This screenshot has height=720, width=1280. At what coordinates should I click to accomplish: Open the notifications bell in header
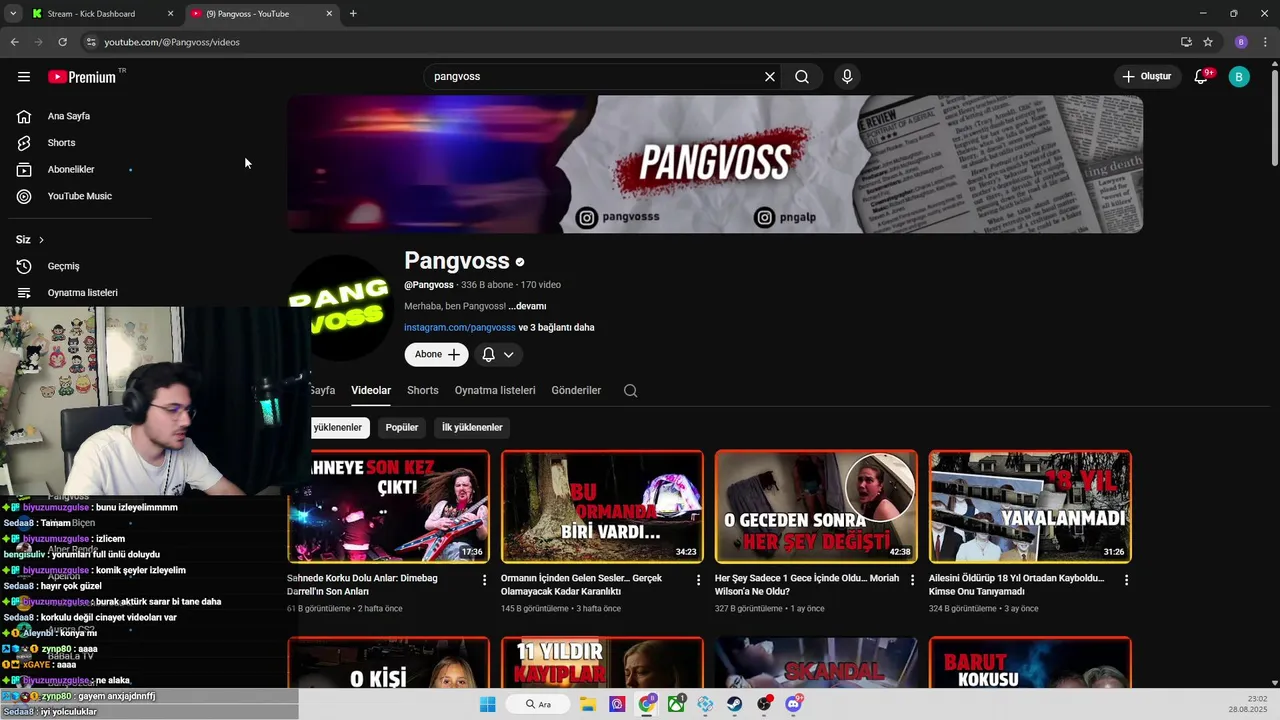pyautogui.click(x=1202, y=77)
